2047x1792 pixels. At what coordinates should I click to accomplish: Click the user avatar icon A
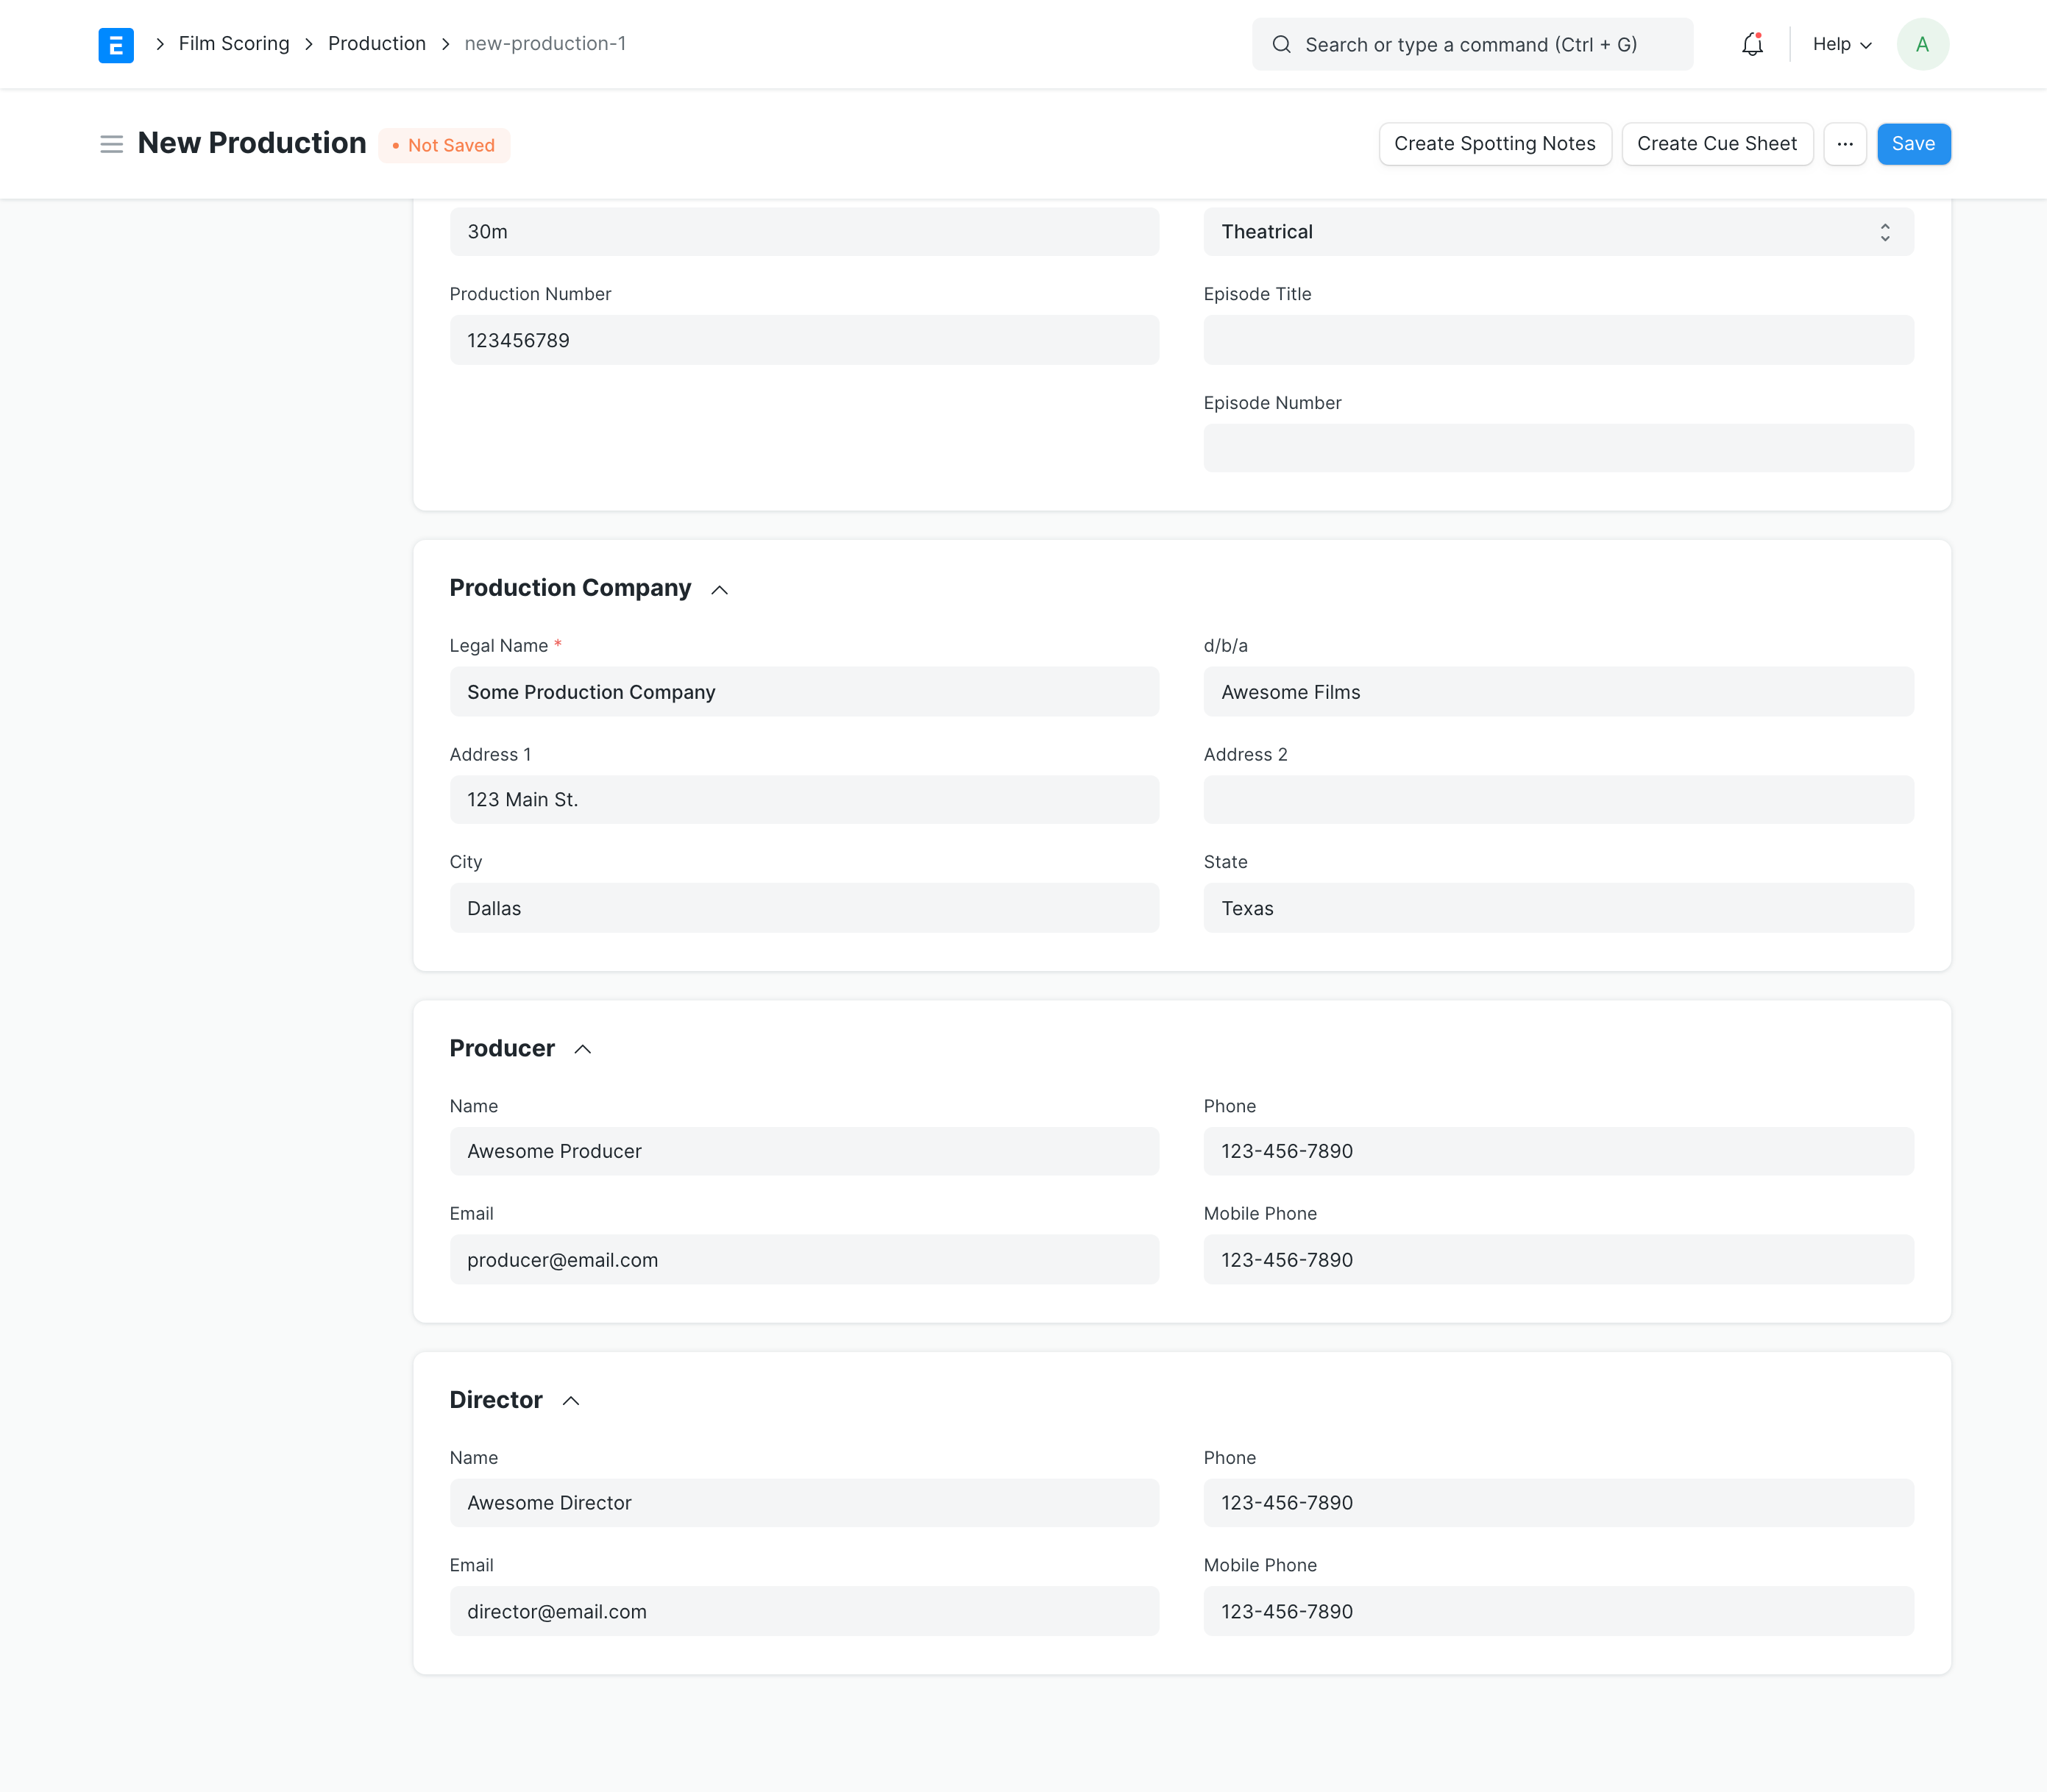click(x=1921, y=45)
